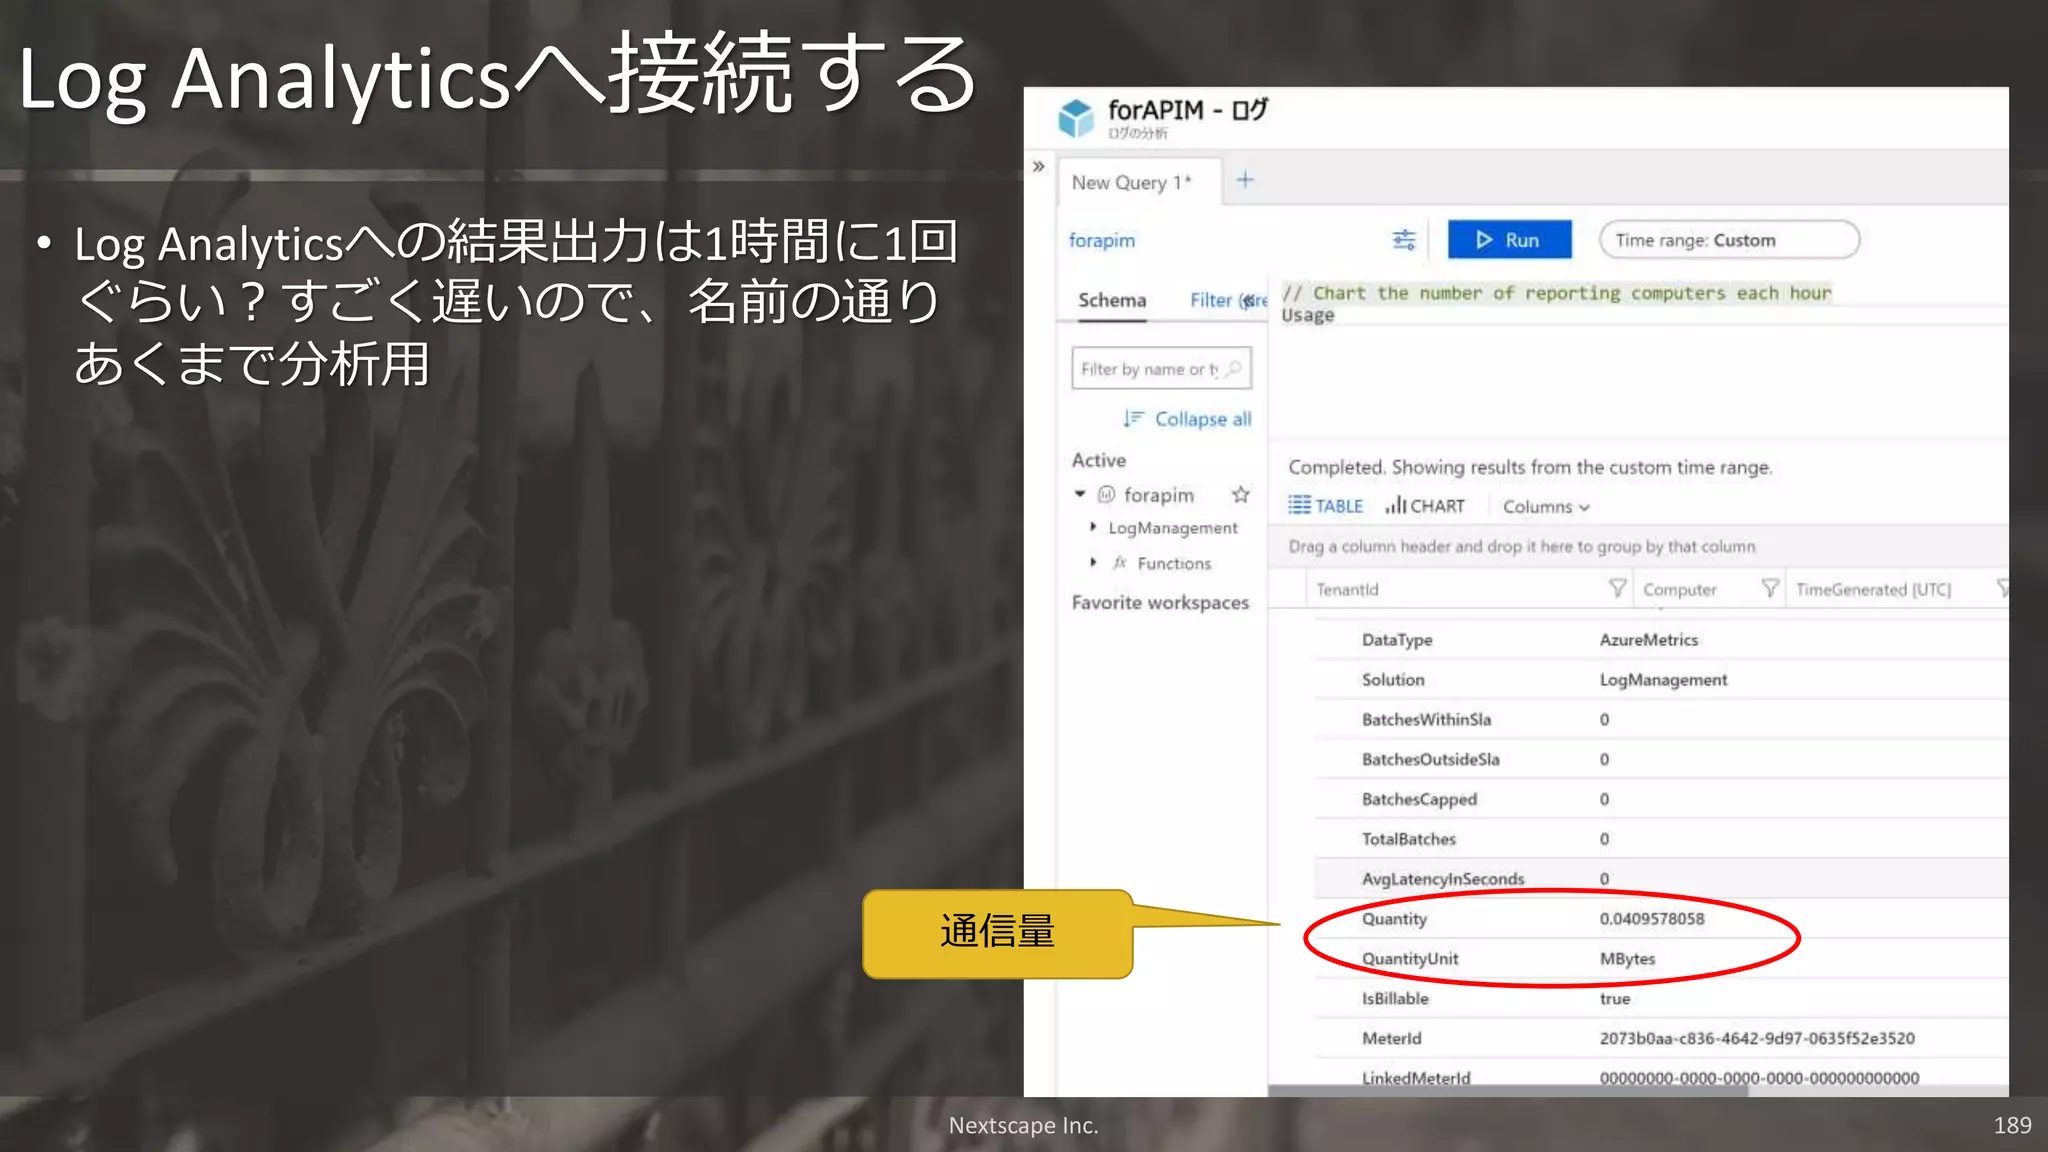Screen dimensions: 2048x1152
Task: Select the AvgLatencyInSeconds row
Action: pyautogui.click(x=1660, y=879)
